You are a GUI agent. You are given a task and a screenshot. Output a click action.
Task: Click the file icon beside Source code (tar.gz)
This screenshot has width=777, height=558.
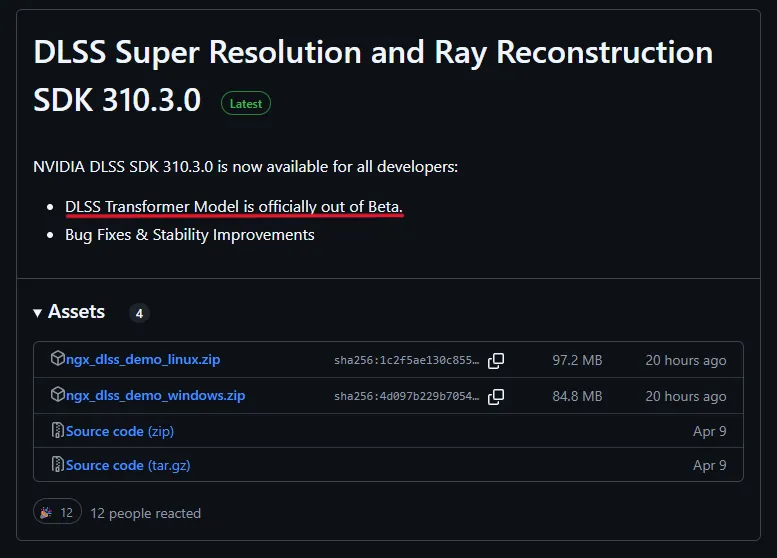pyautogui.click(x=57, y=465)
